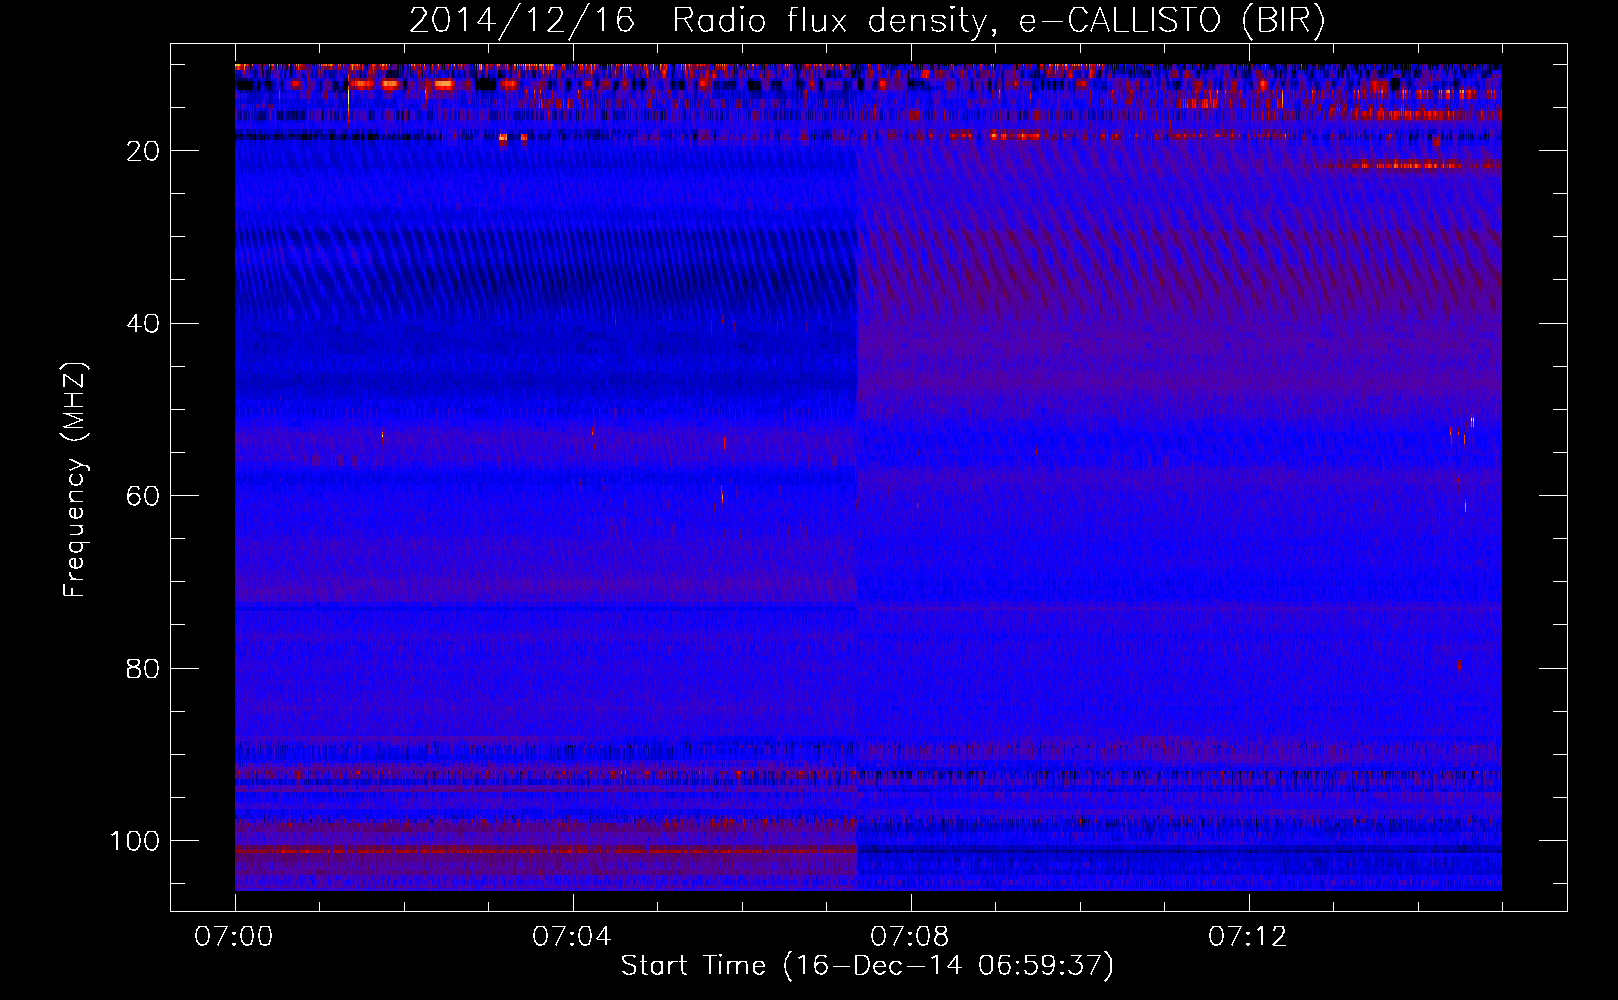The height and width of the screenshot is (1000, 1618).
Task: Click the 07:08 time tick label
Action: [x=910, y=937]
